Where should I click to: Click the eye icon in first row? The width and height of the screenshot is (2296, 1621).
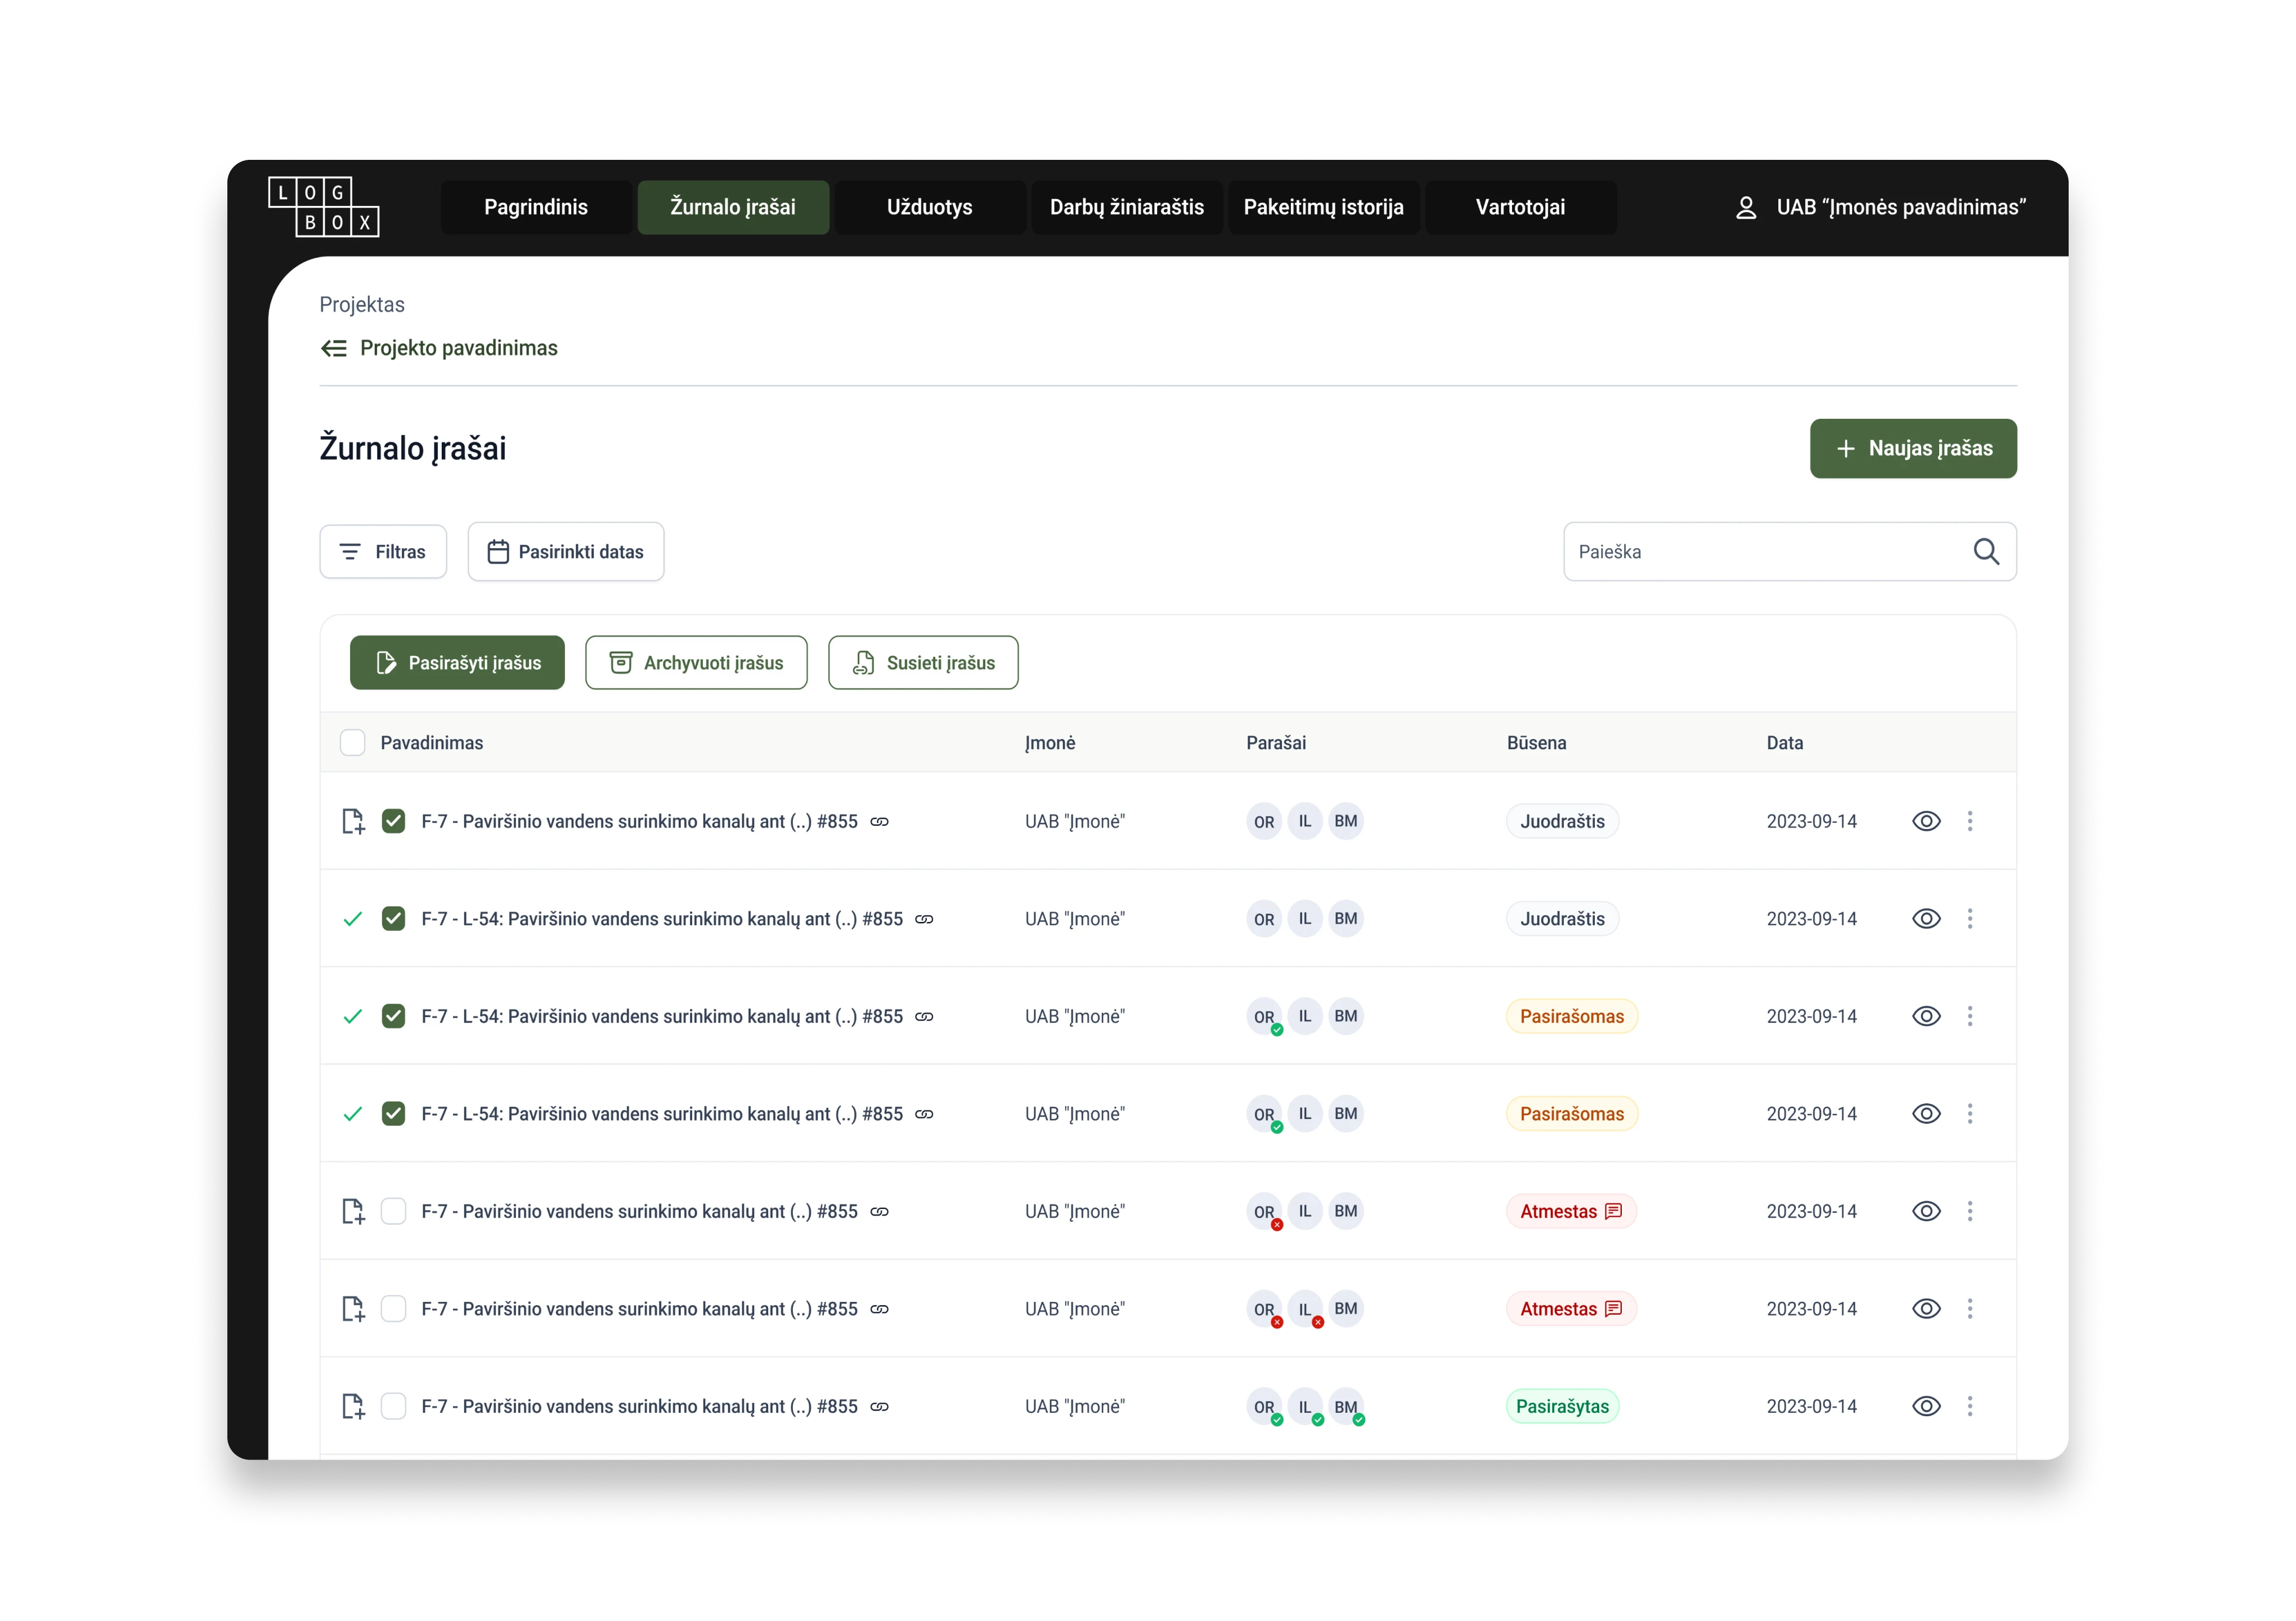click(x=1926, y=821)
